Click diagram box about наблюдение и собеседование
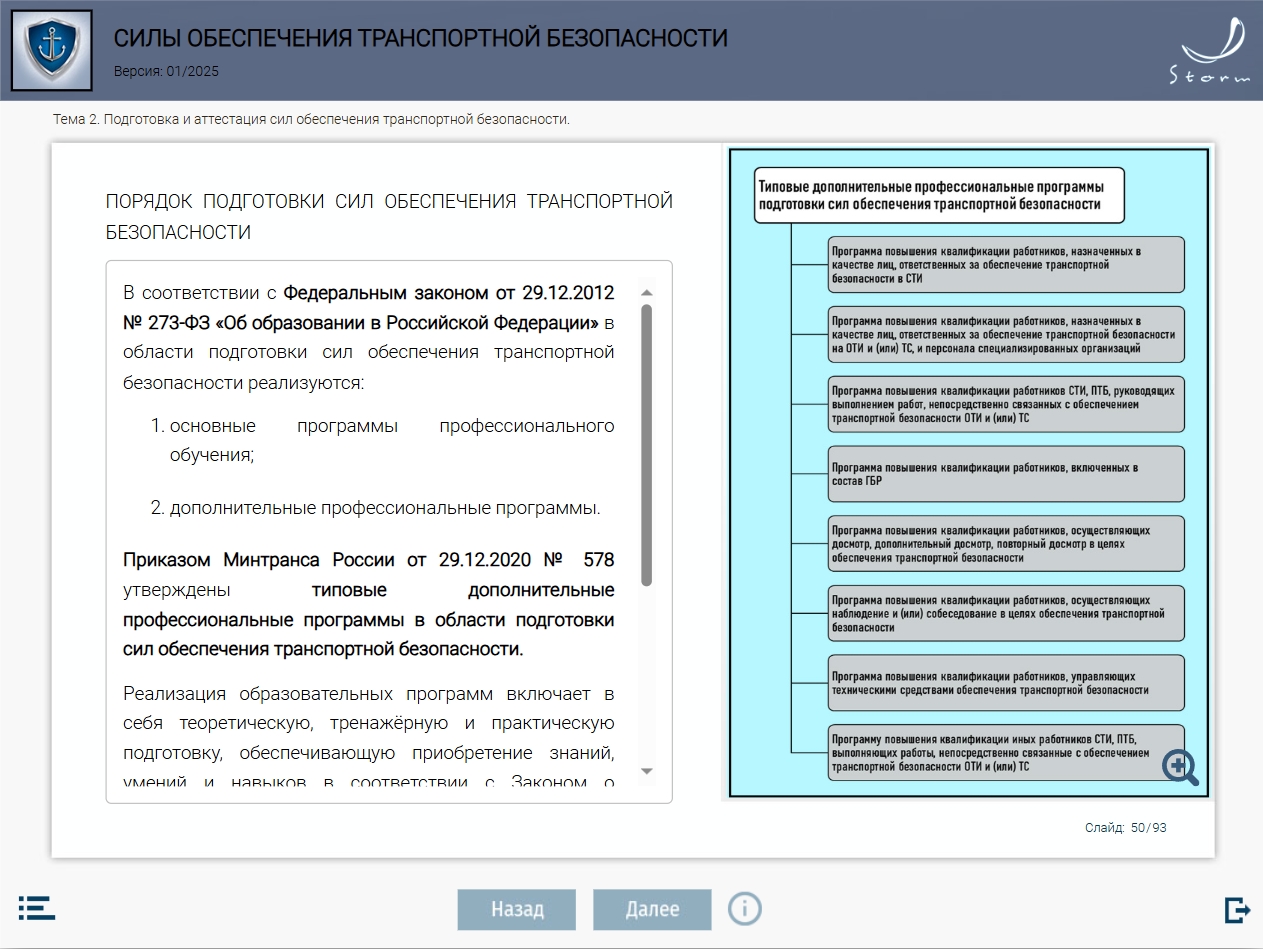Screen dimensions: 1263x949 pyautogui.click(x=1007, y=614)
